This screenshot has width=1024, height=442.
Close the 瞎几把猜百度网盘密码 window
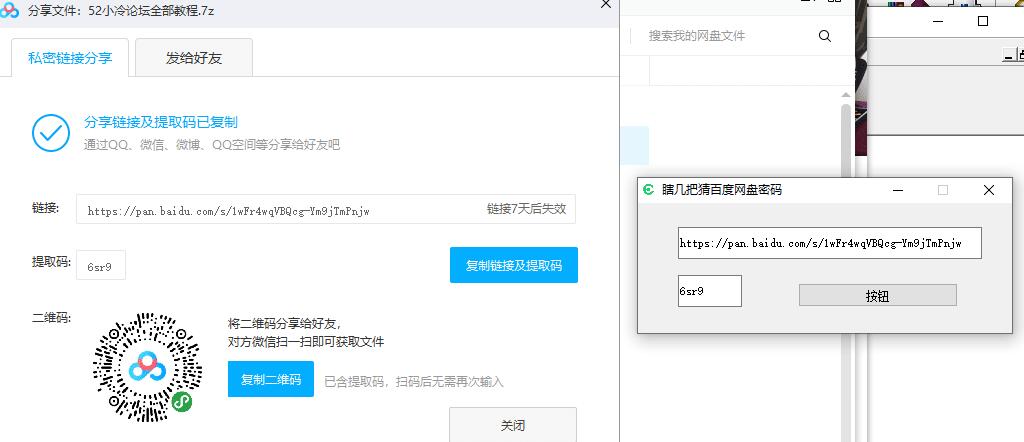[x=989, y=190]
